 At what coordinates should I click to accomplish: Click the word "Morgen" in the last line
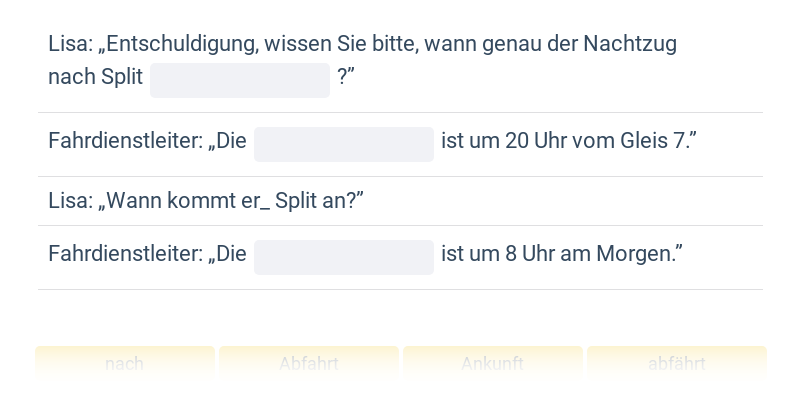pyautogui.click(x=634, y=254)
